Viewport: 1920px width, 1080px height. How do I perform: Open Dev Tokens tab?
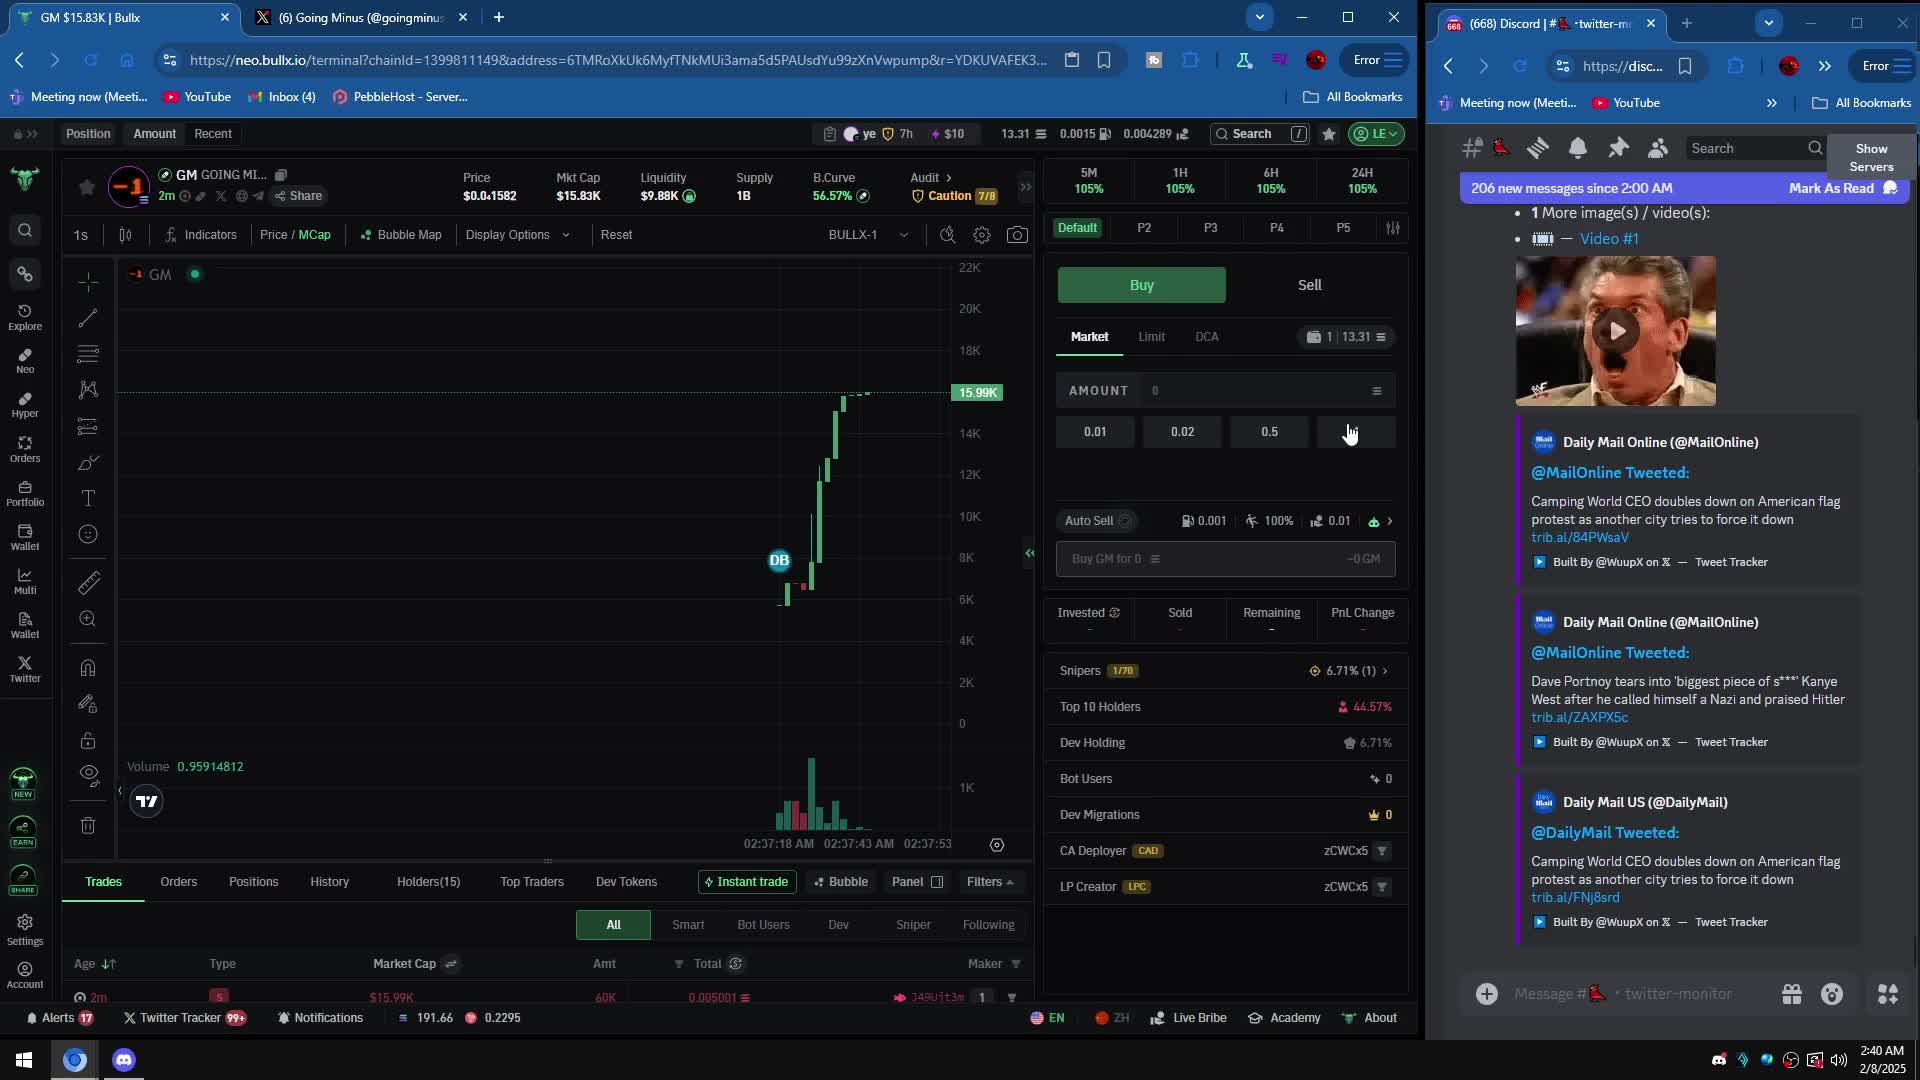[626, 882]
